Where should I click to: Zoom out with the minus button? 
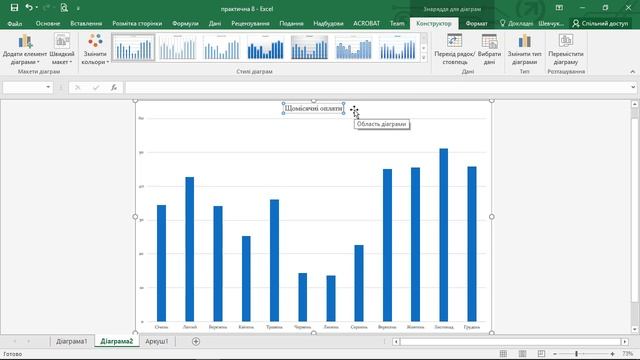pos(555,354)
